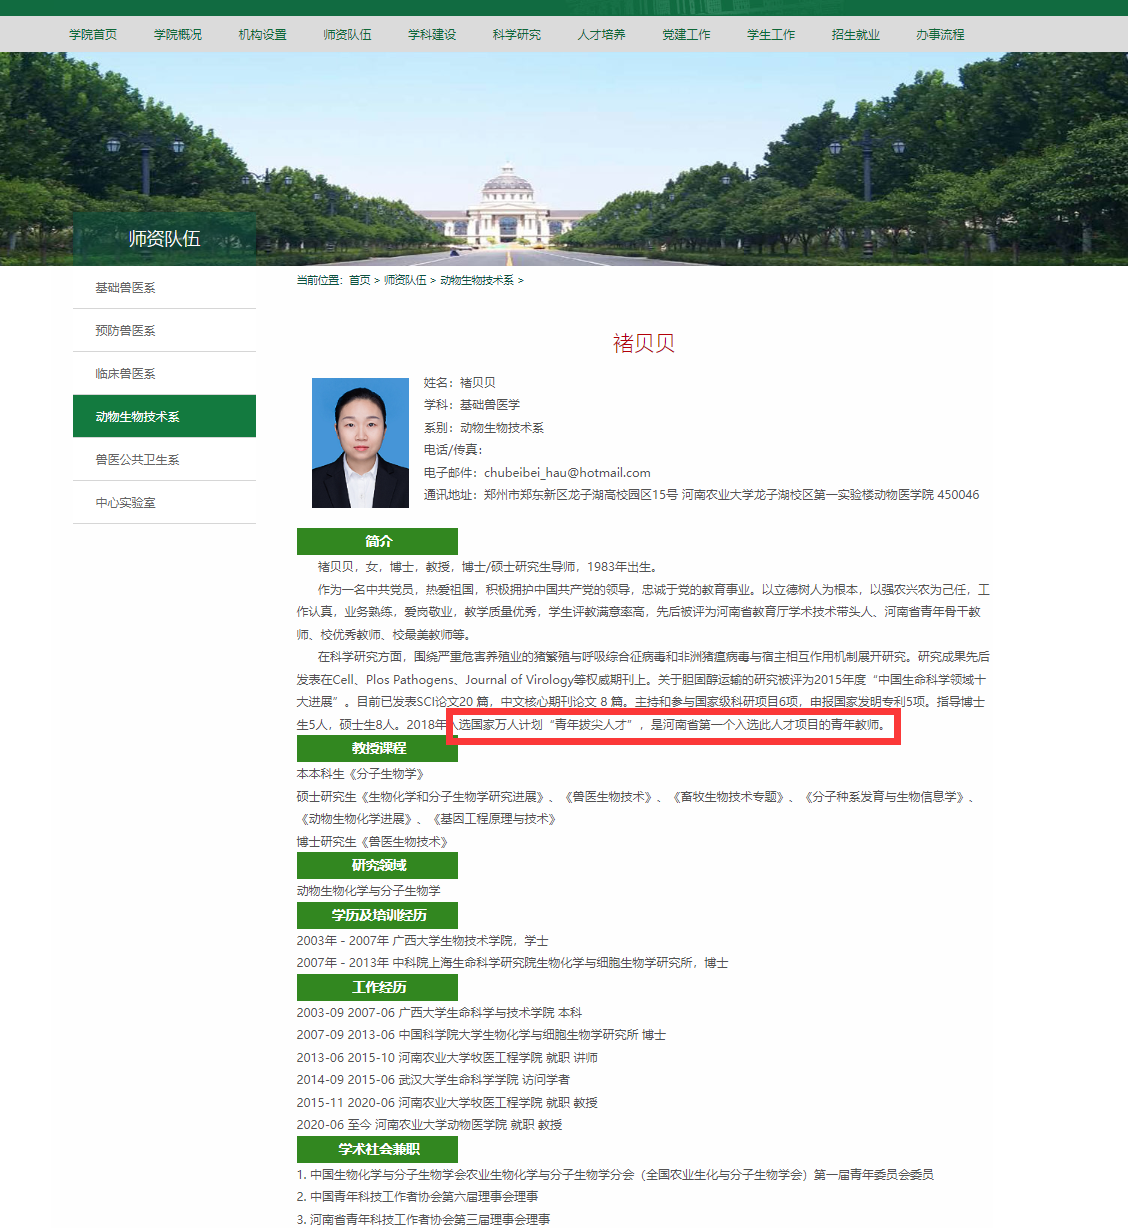Viewport: 1128px width, 1228px height.
Task: Go to 师资队伍 in top navigation
Action: [347, 34]
